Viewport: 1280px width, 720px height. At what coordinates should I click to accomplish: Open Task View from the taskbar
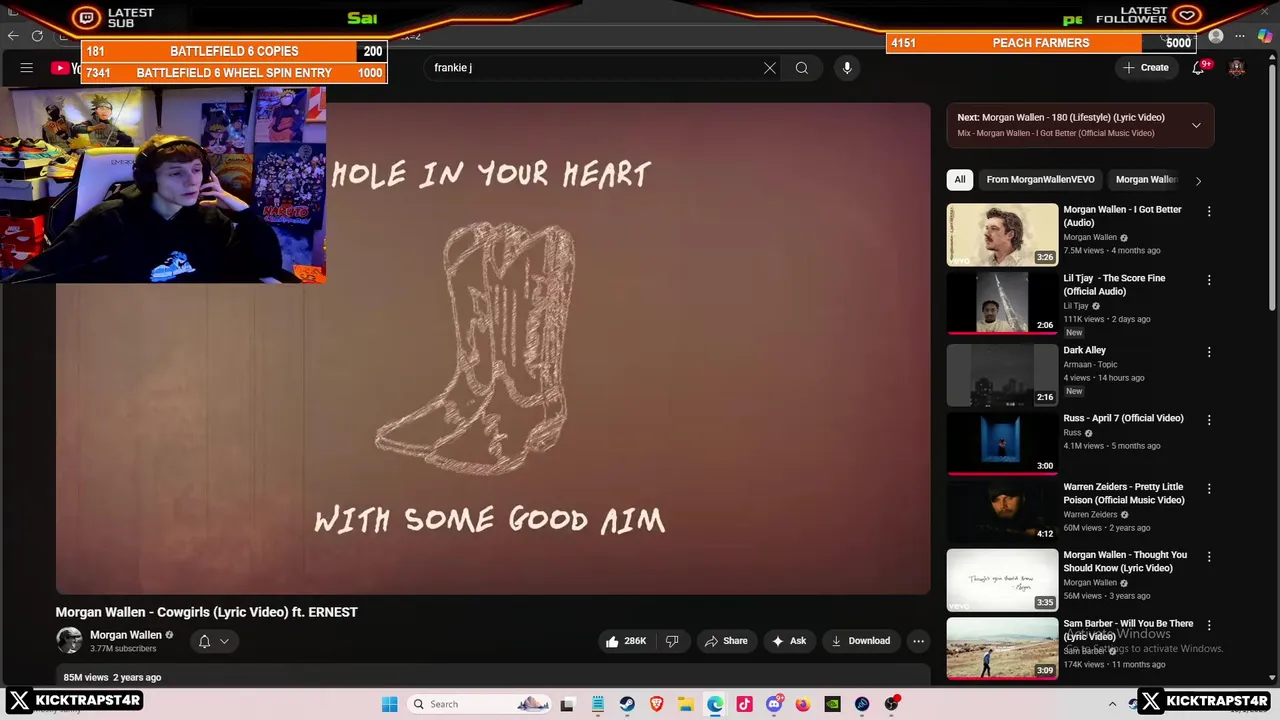(x=567, y=704)
